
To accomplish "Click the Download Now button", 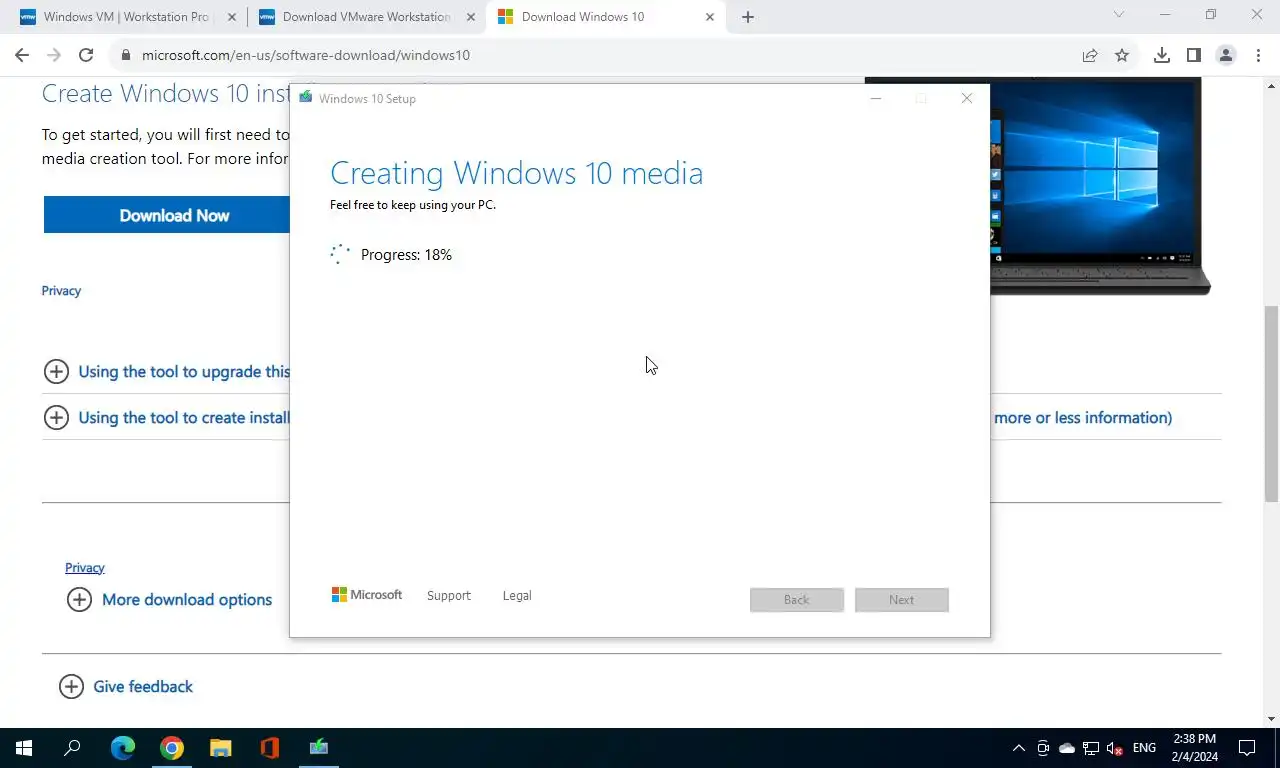I will point(167,215).
